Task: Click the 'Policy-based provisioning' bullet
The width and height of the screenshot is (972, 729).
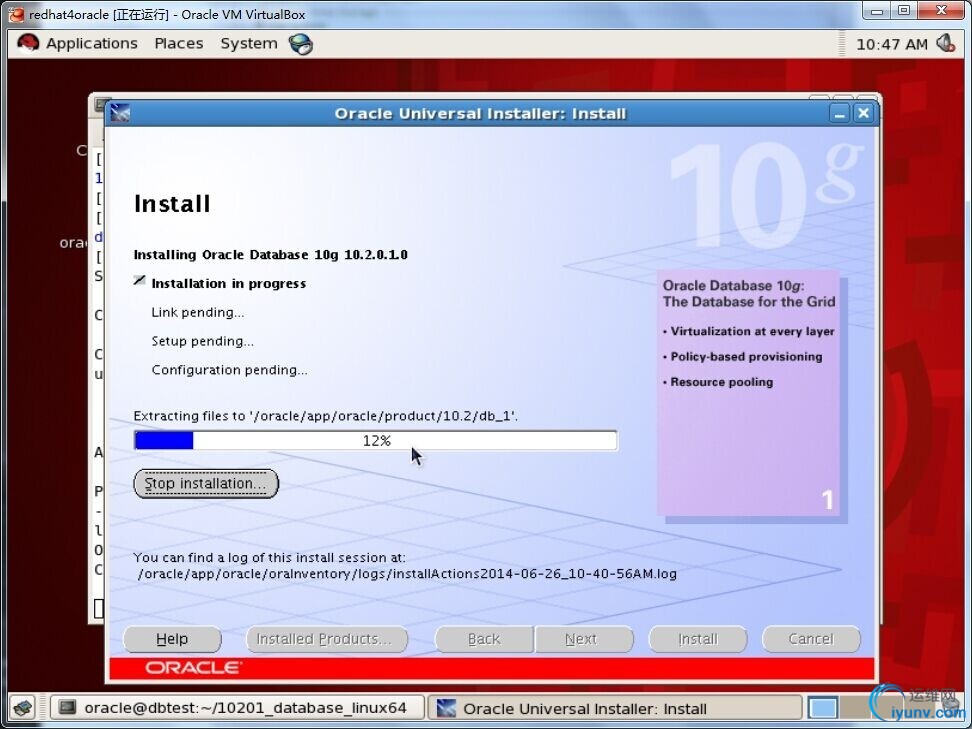Action: tap(743, 357)
